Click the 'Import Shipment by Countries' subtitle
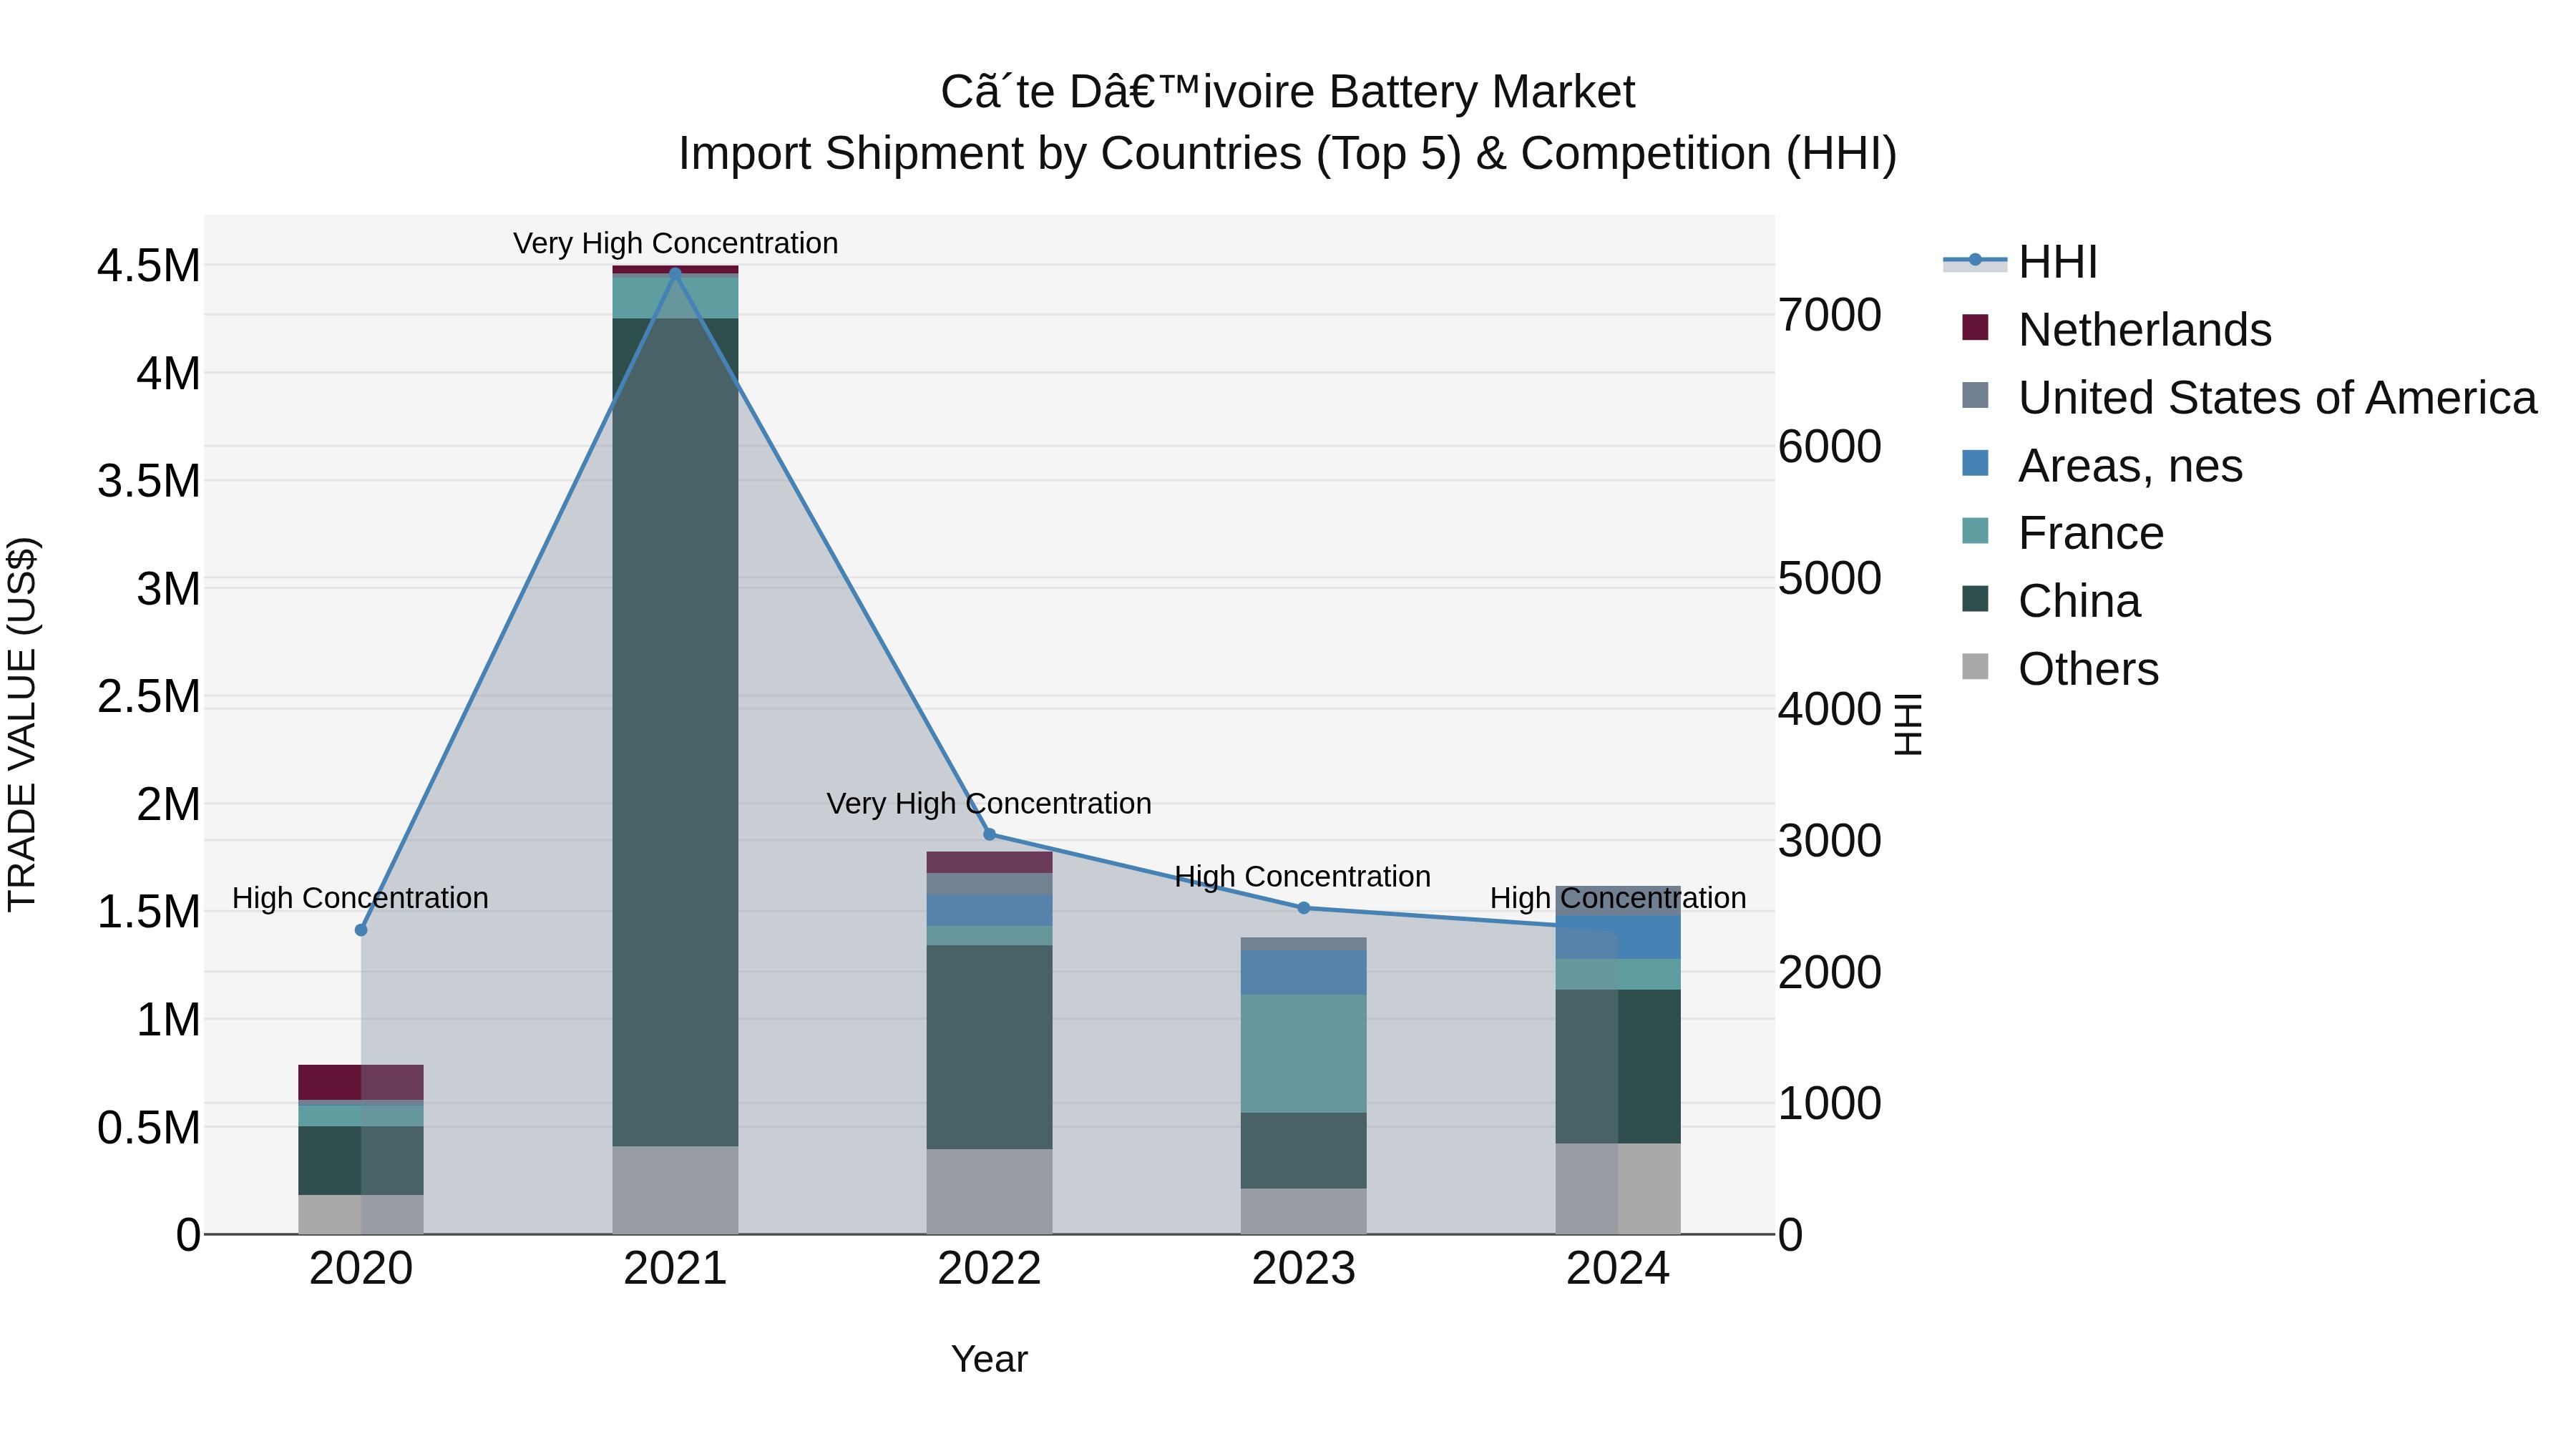 click(x=1288, y=154)
